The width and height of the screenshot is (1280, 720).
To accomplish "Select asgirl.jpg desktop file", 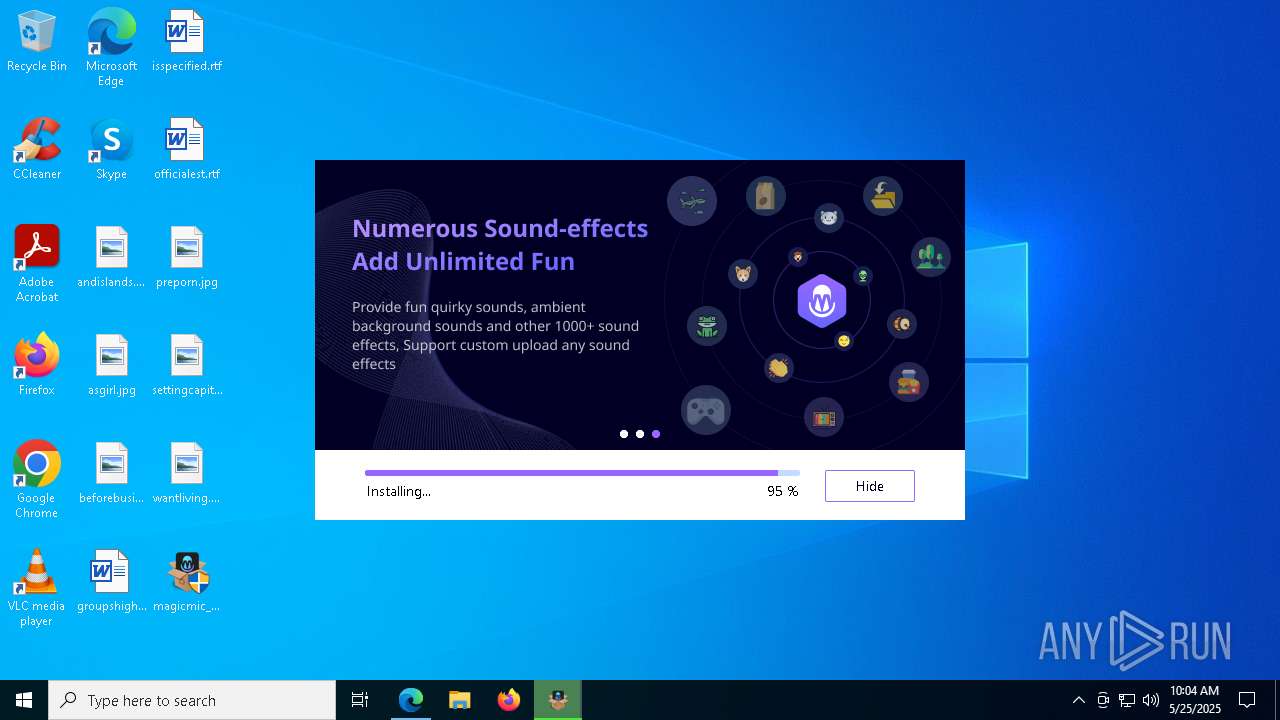I will (x=112, y=366).
